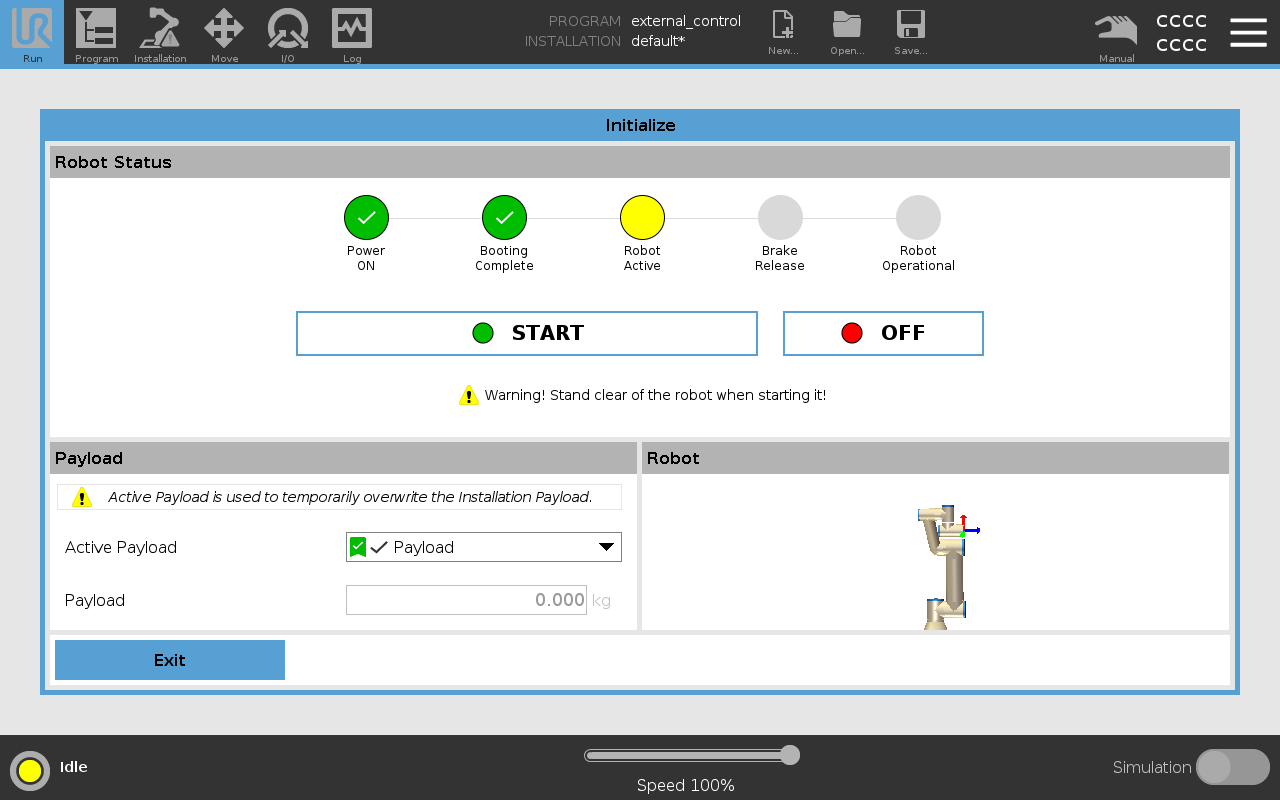Open the Log tab icon
This screenshot has height=800, width=1280.
352,30
